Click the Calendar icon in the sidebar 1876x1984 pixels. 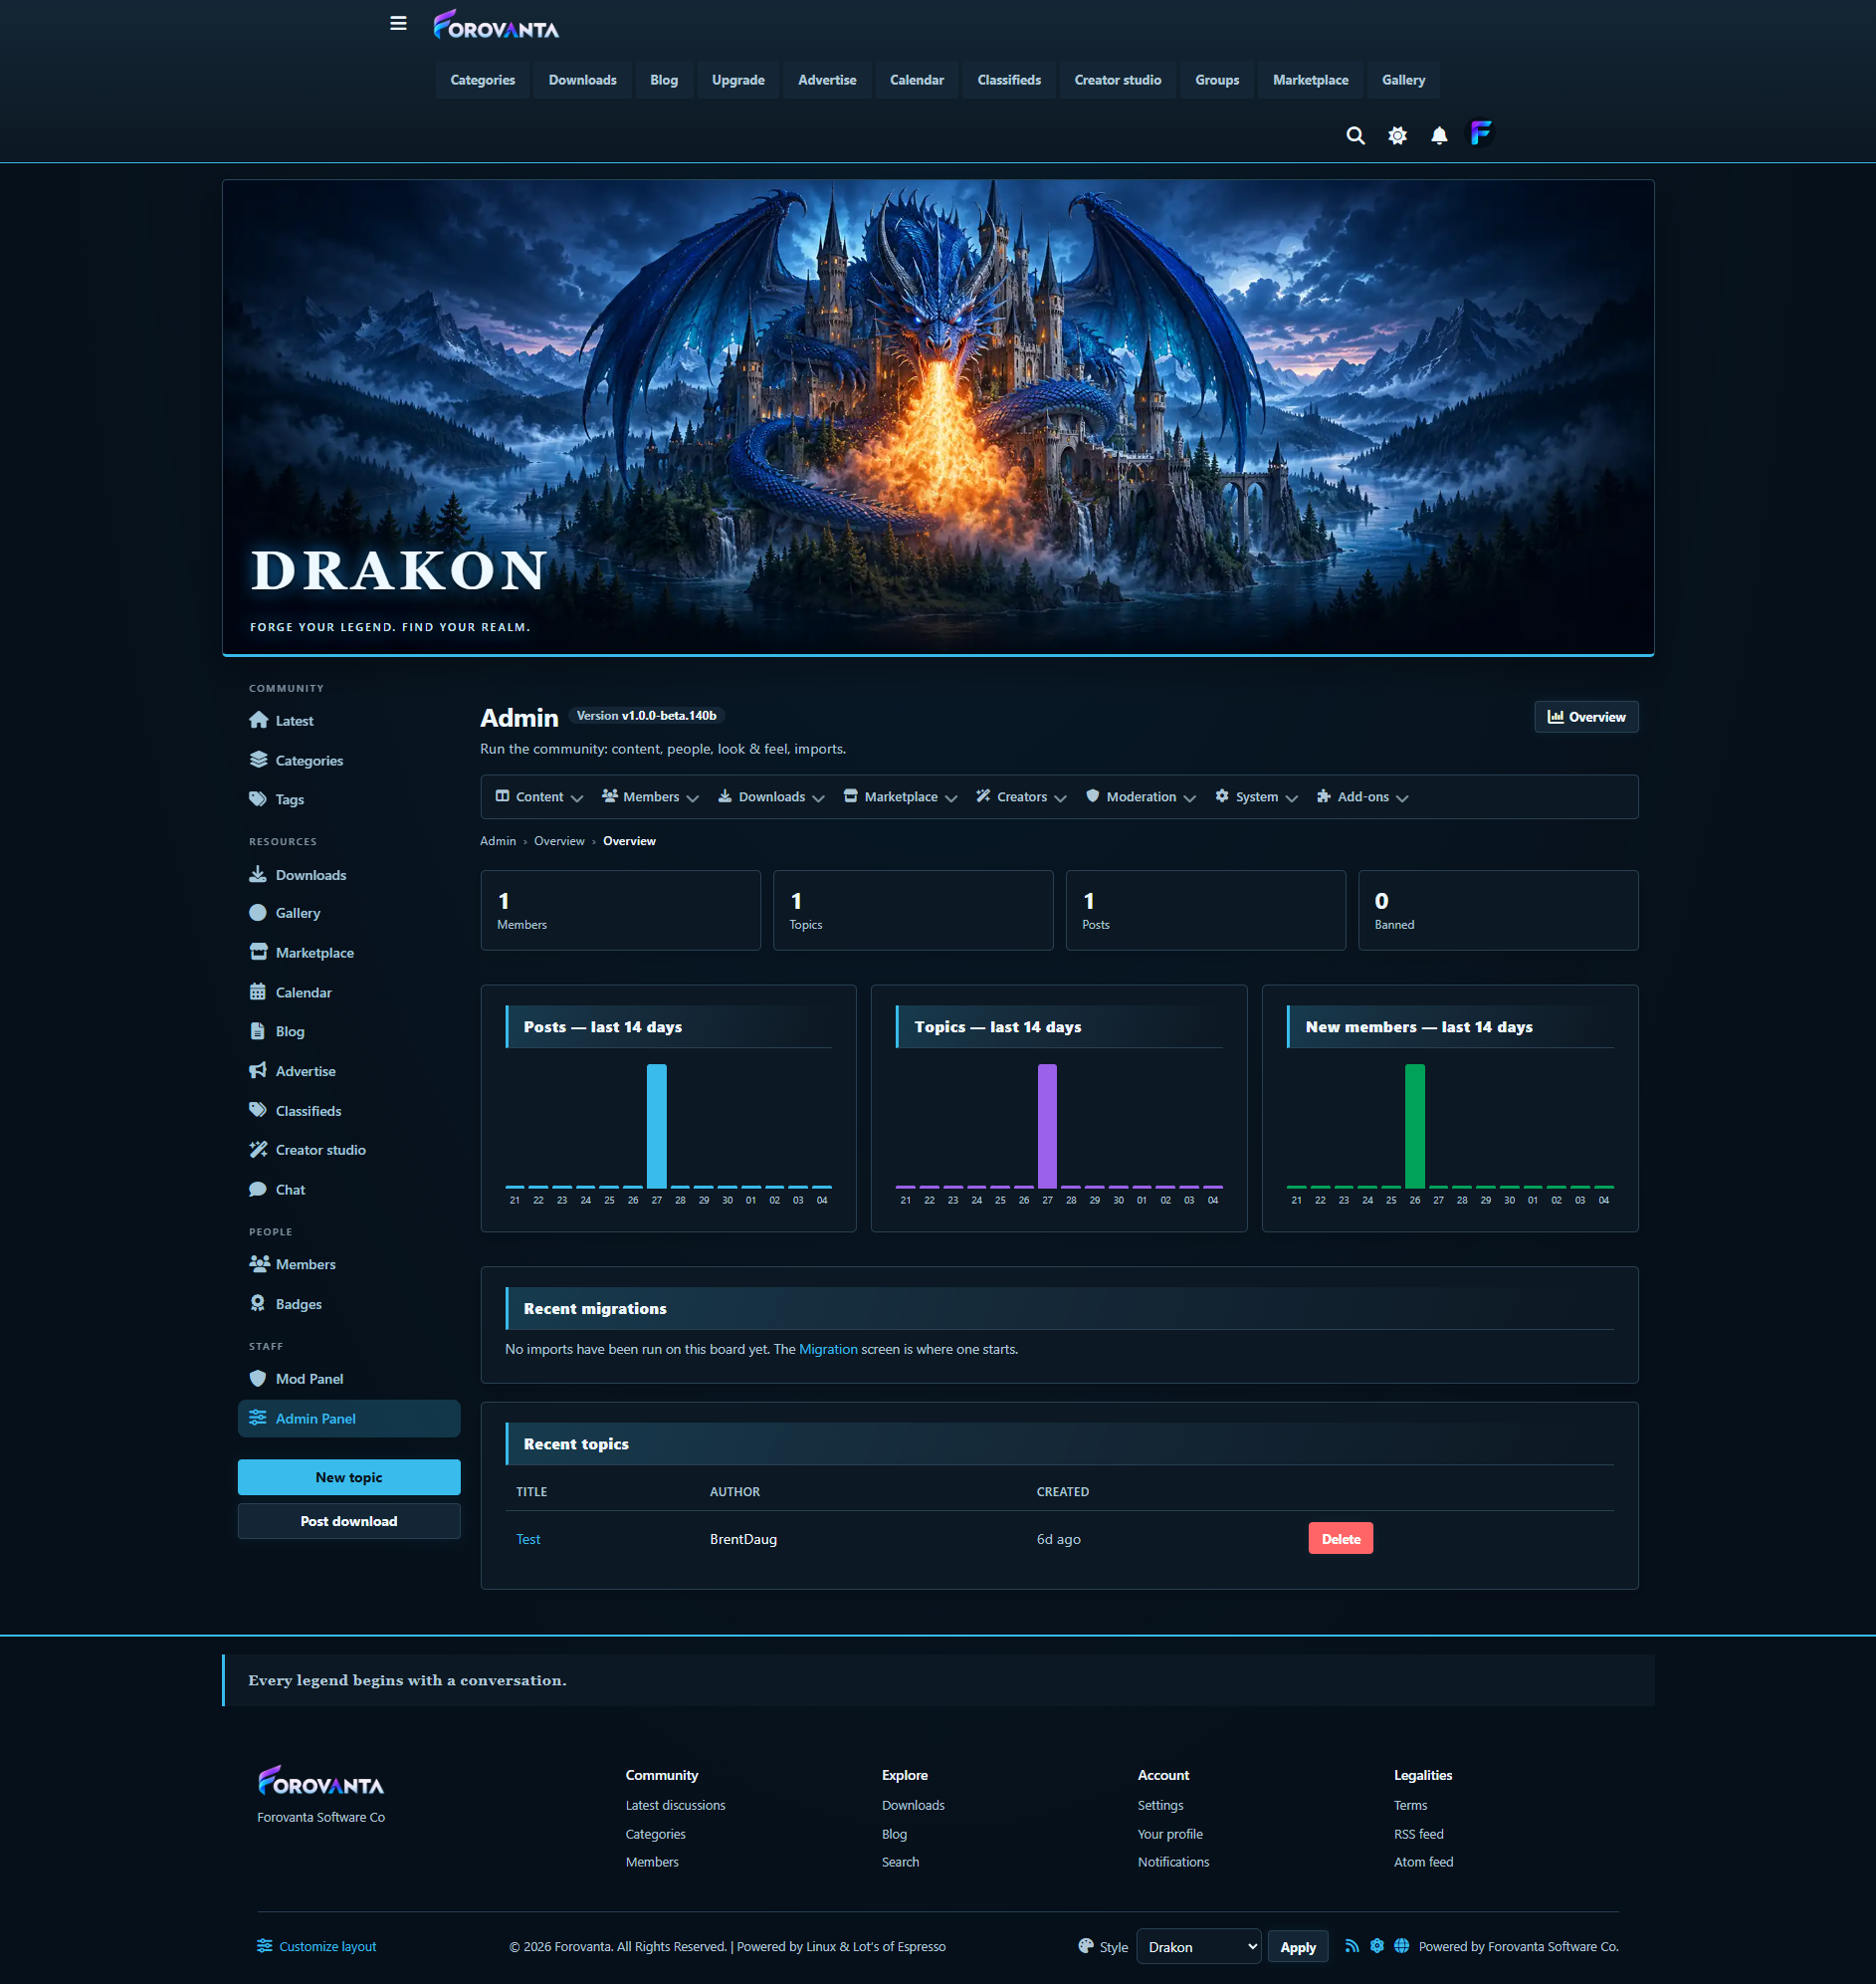click(x=258, y=992)
